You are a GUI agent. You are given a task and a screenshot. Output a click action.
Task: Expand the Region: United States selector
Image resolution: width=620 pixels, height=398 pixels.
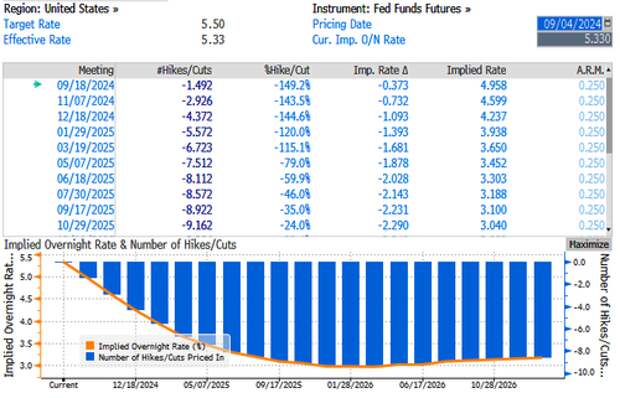click(x=61, y=9)
